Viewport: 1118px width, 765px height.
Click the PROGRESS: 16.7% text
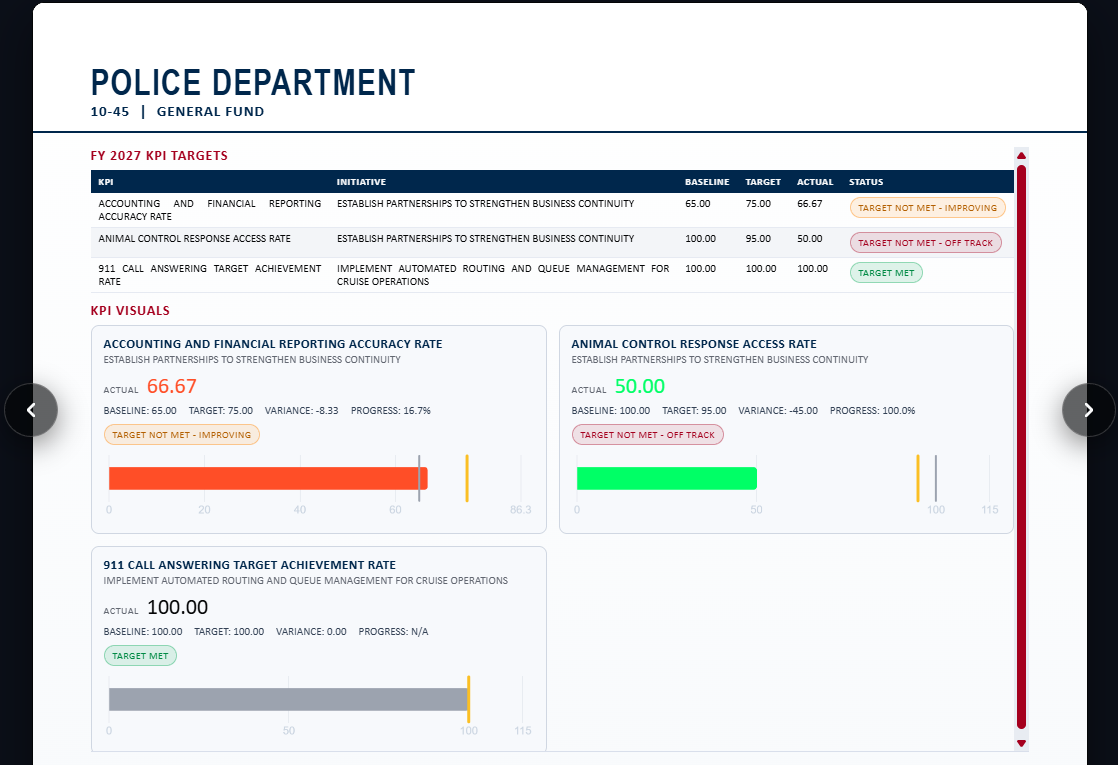[x=391, y=411]
